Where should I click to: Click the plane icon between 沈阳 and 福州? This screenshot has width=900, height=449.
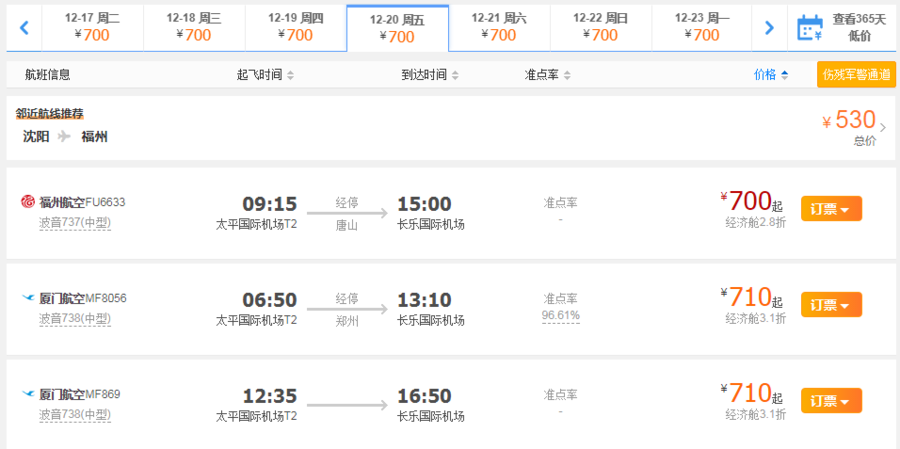coord(65,136)
